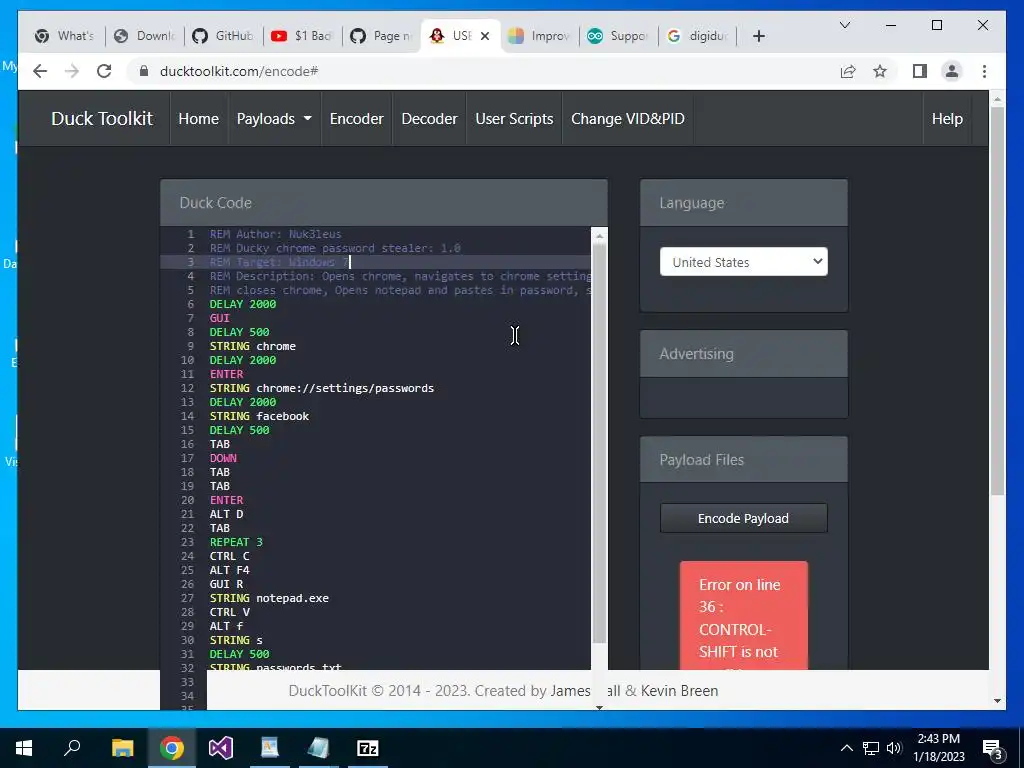Screen dimensions: 1024x768
Task: Click Chrome icon in taskbar
Action: 172,748
